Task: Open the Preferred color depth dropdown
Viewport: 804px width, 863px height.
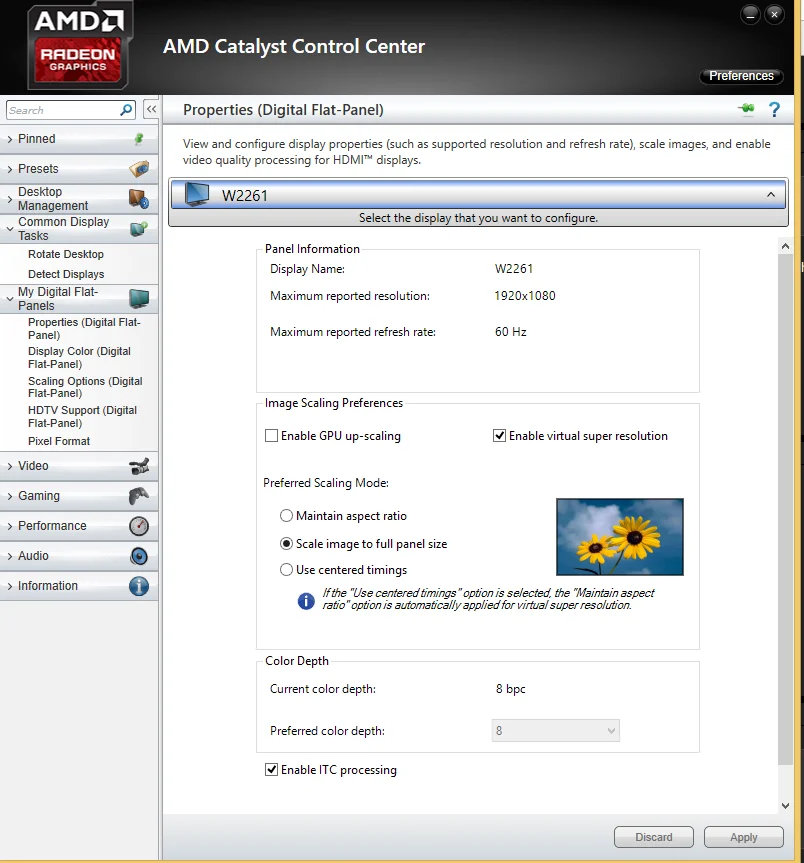Action: click(x=555, y=730)
